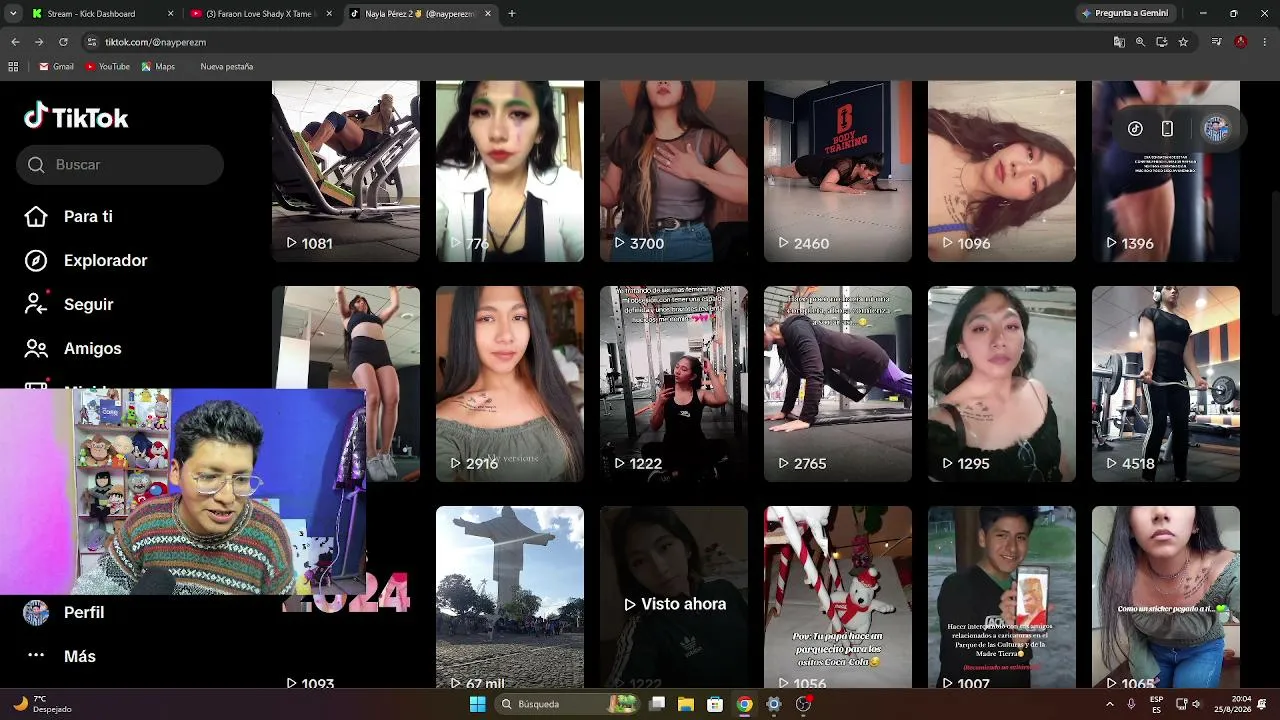This screenshot has height=720, width=1280.
Task: Open the Windows Start menu
Action: 478,704
